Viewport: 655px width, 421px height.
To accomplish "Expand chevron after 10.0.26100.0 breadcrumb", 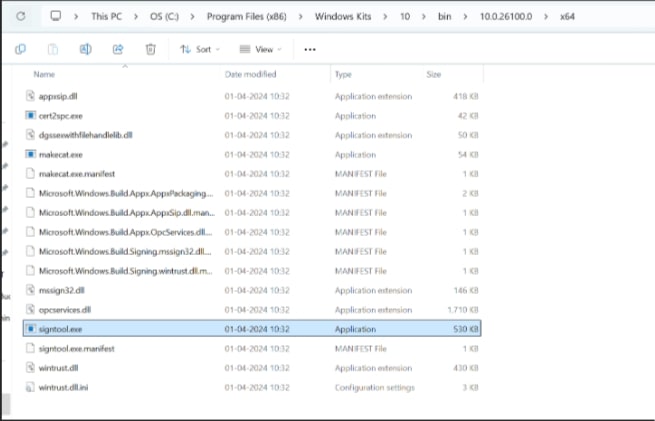I will point(546,17).
